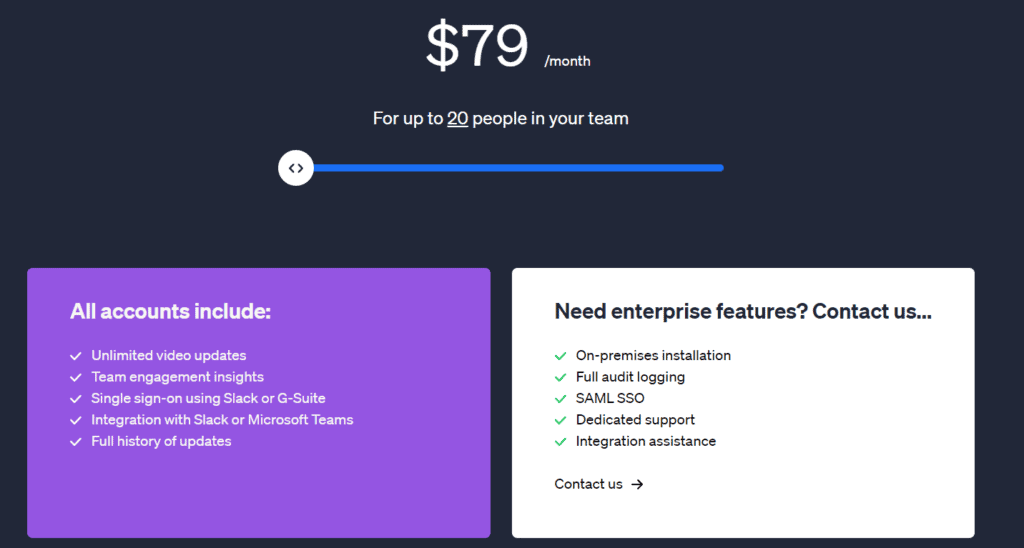
Task: Click green checkmark next to Dedicated support
Action: (x=560, y=421)
